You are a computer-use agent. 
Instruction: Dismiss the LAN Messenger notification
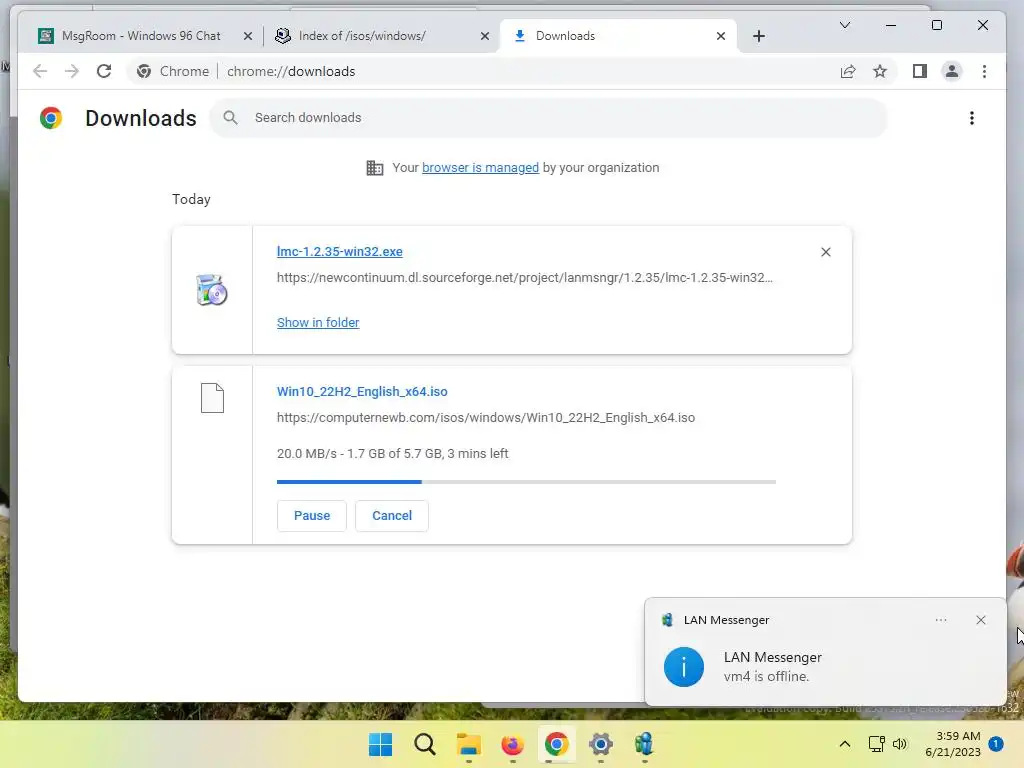tap(981, 620)
